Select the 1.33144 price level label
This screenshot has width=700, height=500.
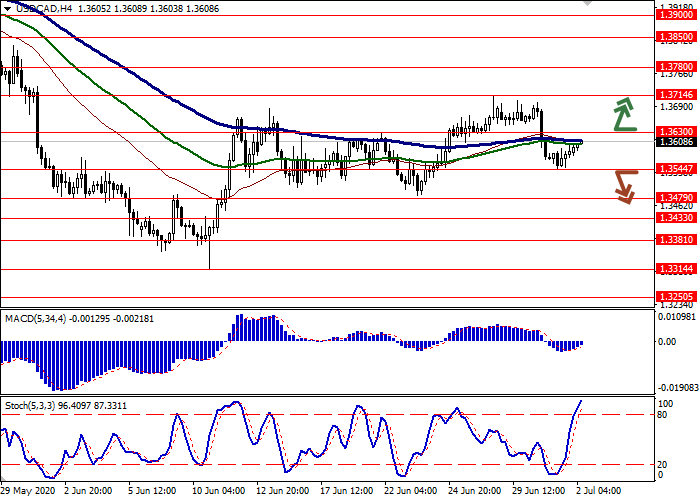tap(673, 269)
